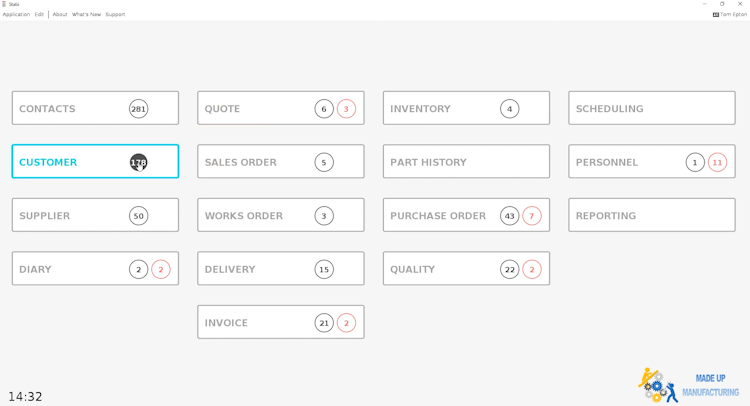Click the About menu item

pyautogui.click(x=60, y=15)
